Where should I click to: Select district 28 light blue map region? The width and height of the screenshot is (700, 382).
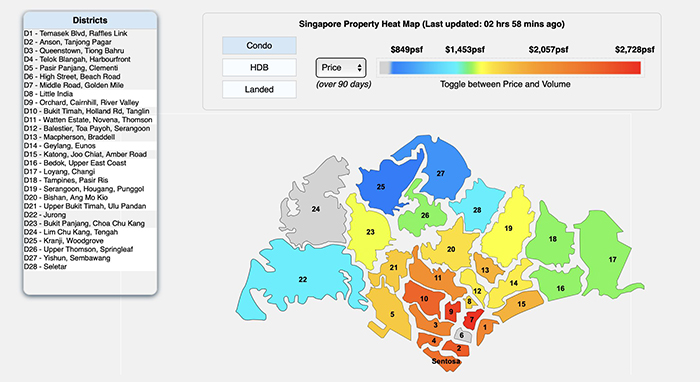477,210
